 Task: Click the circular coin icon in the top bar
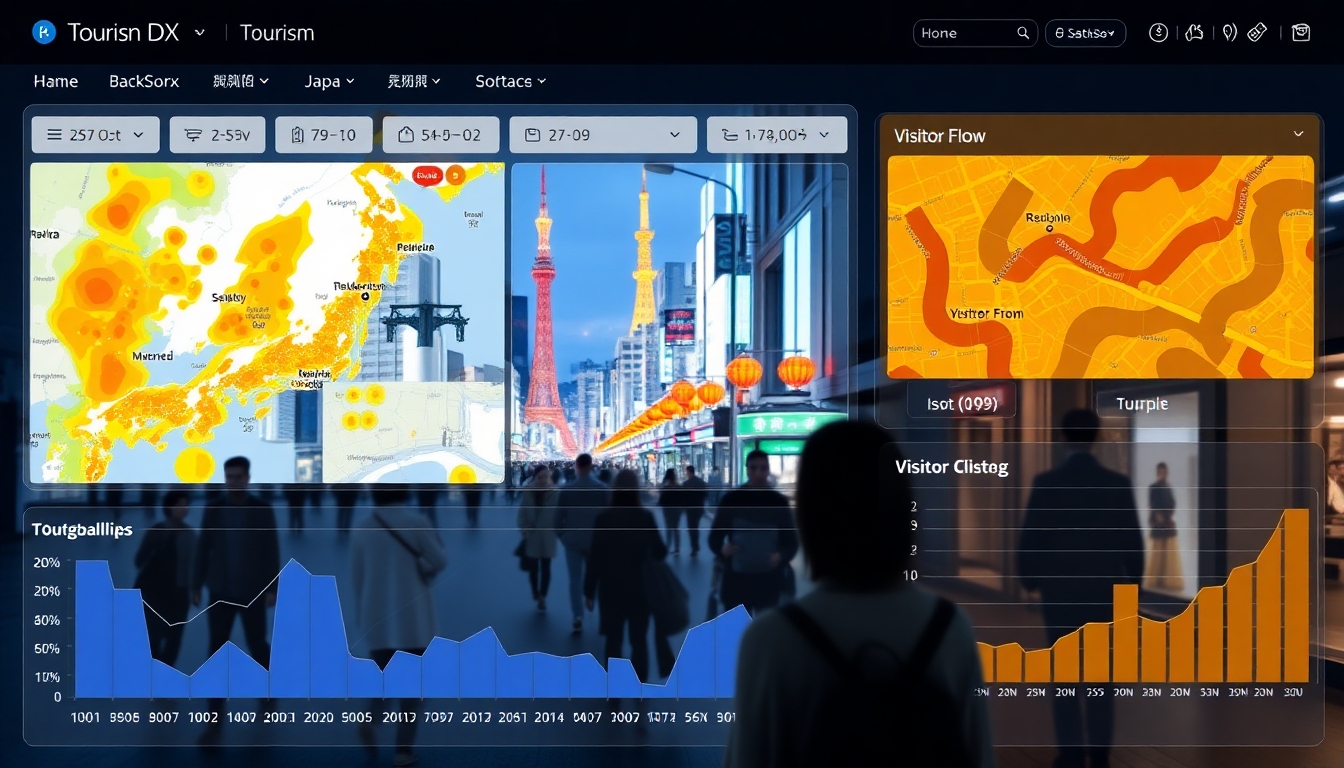[x=1159, y=33]
